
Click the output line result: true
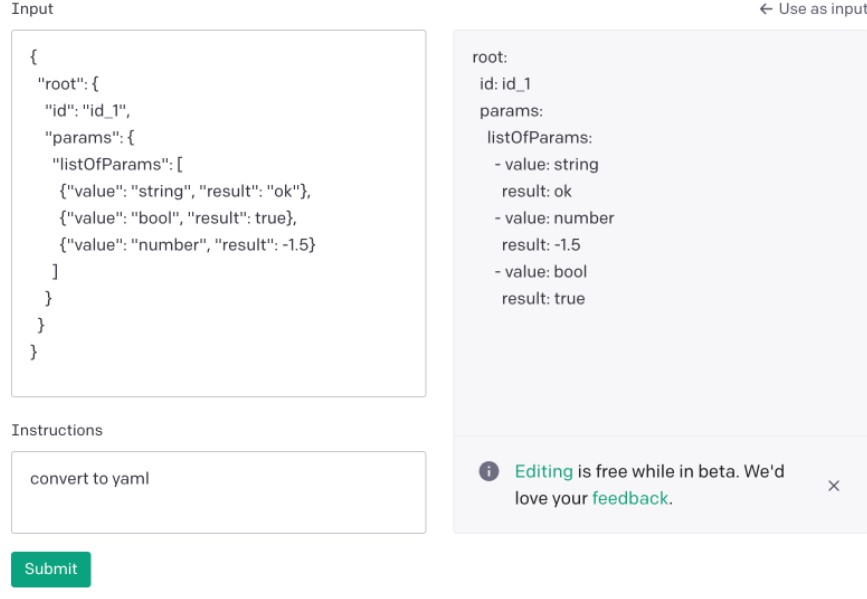click(544, 299)
